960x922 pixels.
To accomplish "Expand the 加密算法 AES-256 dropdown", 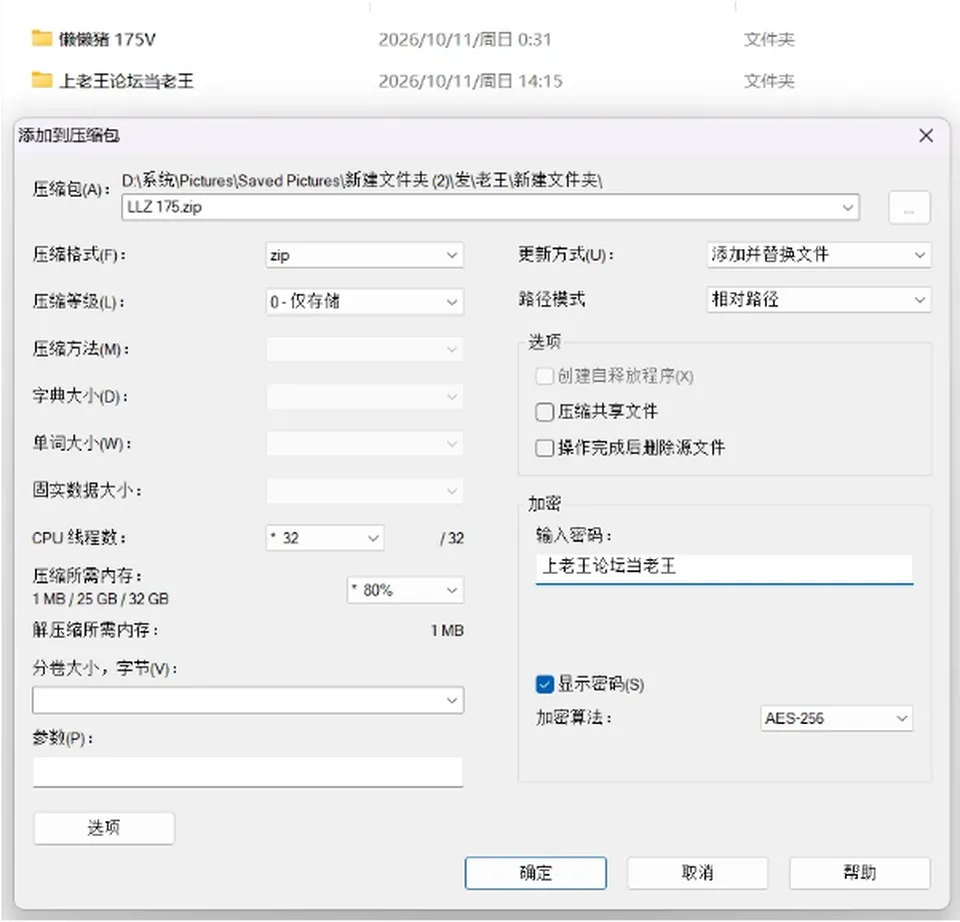I will tap(836, 718).
